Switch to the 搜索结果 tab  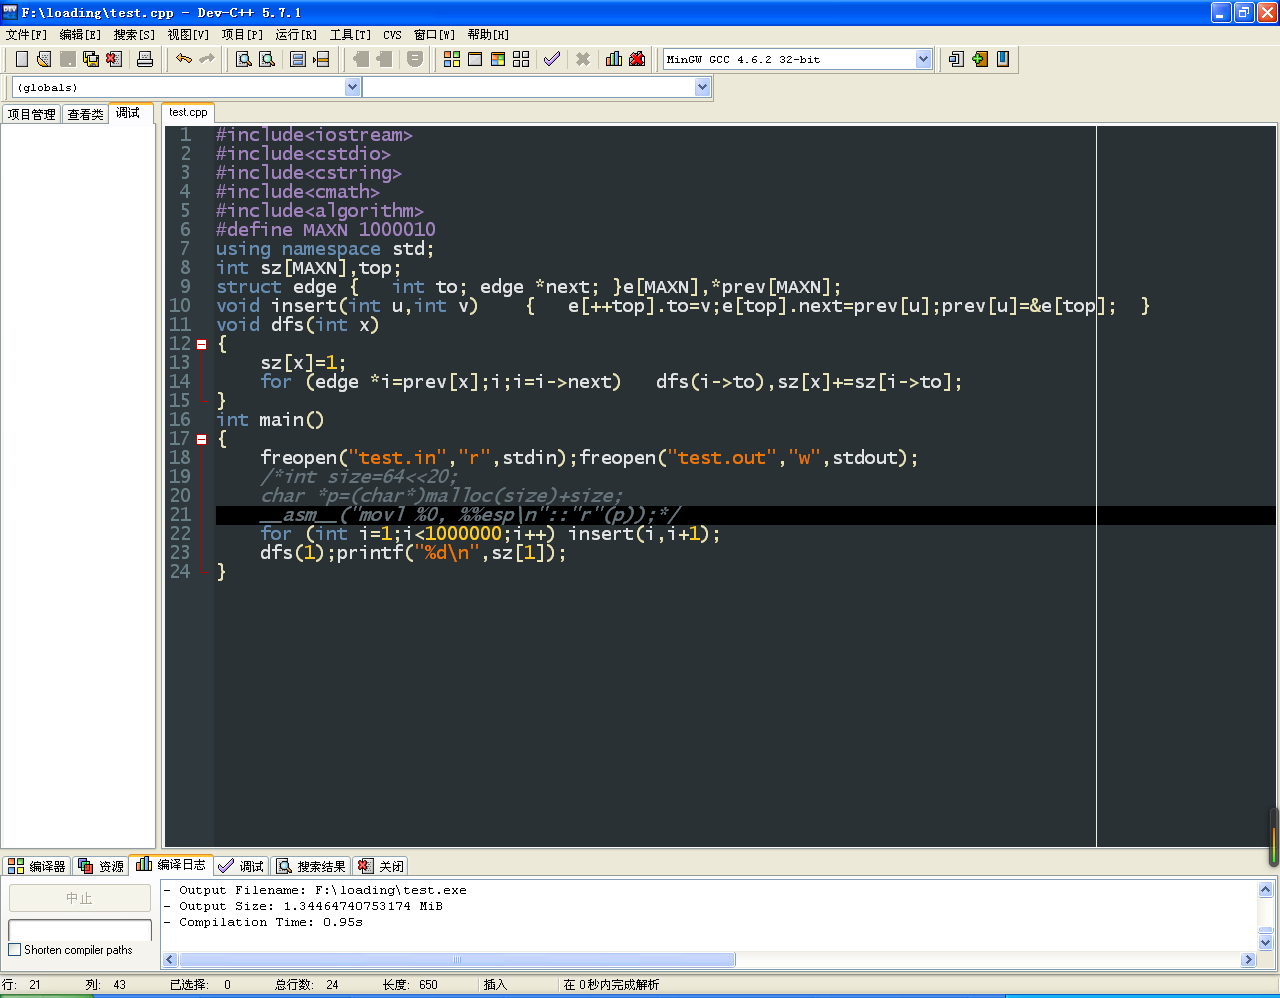point(311,866)
